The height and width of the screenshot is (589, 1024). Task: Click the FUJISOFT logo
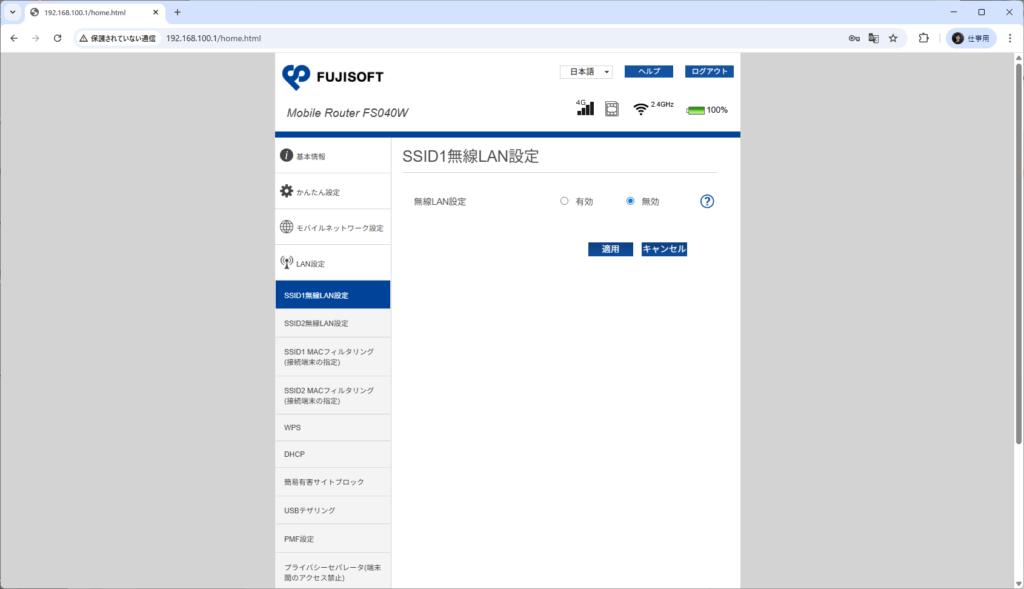(x=333, y=77)
